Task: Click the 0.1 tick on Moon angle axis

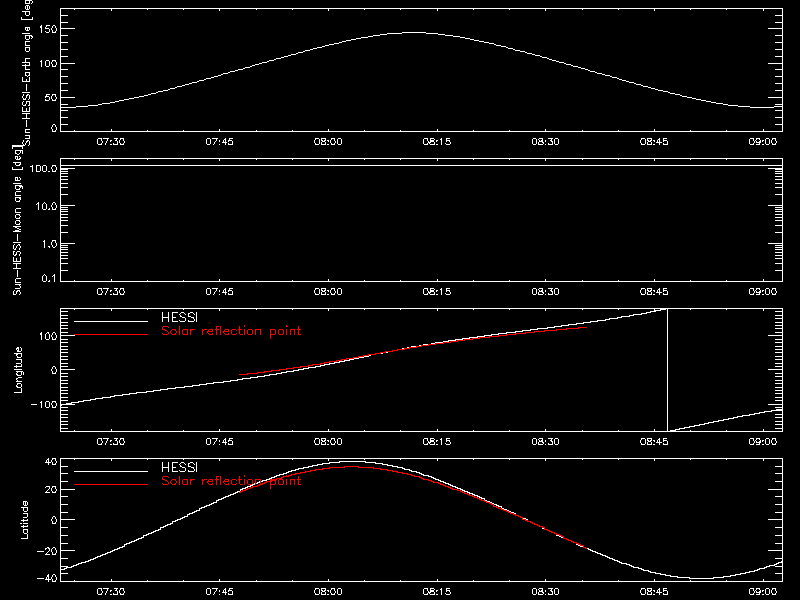Action: pos(49,279)
